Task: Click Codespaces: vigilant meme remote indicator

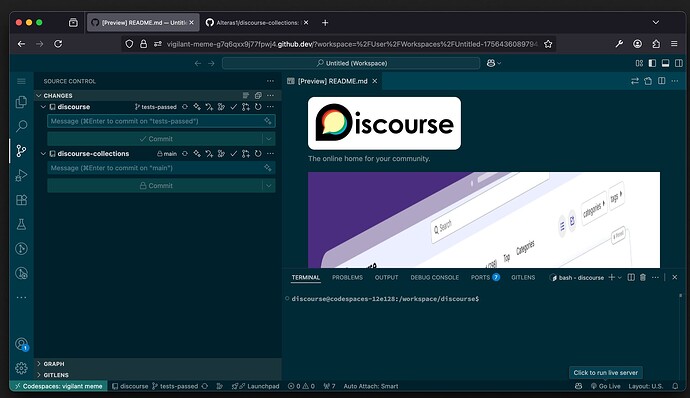Action: 59,386
